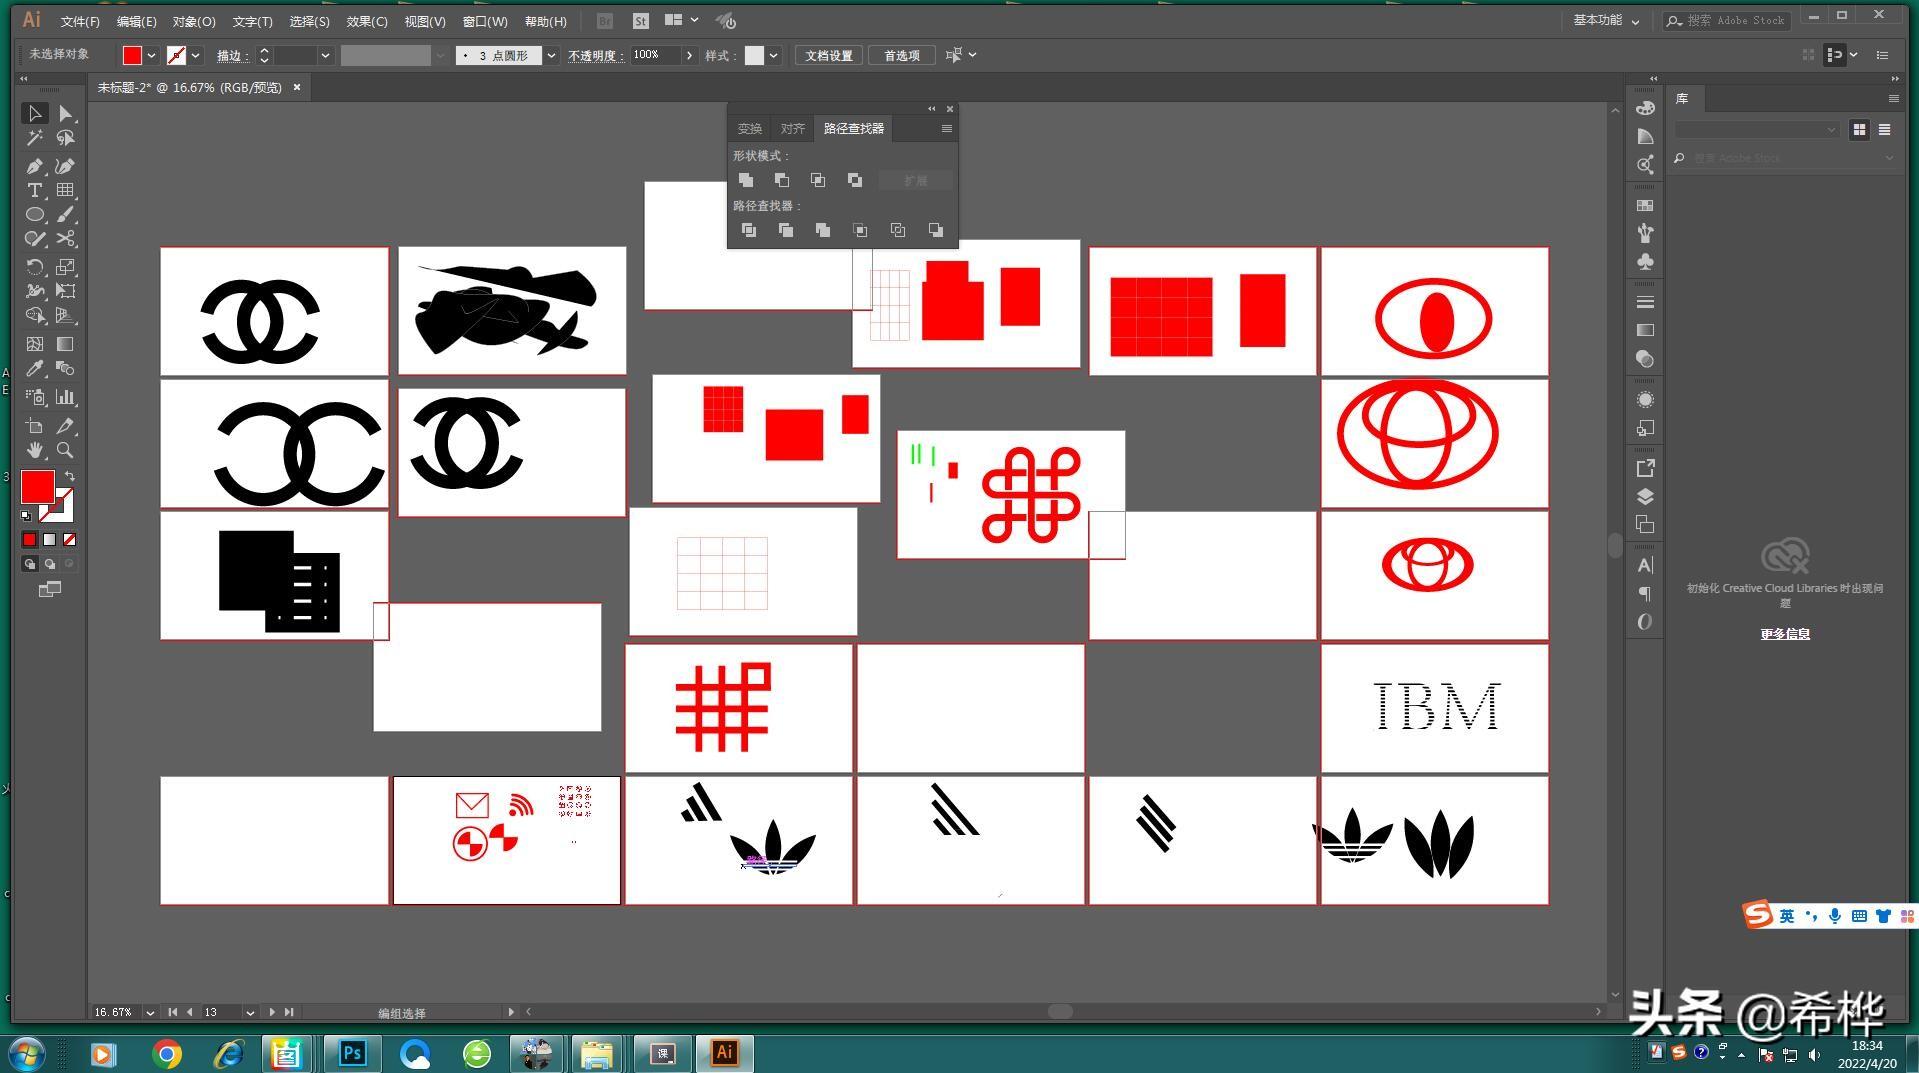This screenshot has width=1919, height=1073.
Task: Open Pathfinder panel options menu
Action: (946, 129)
